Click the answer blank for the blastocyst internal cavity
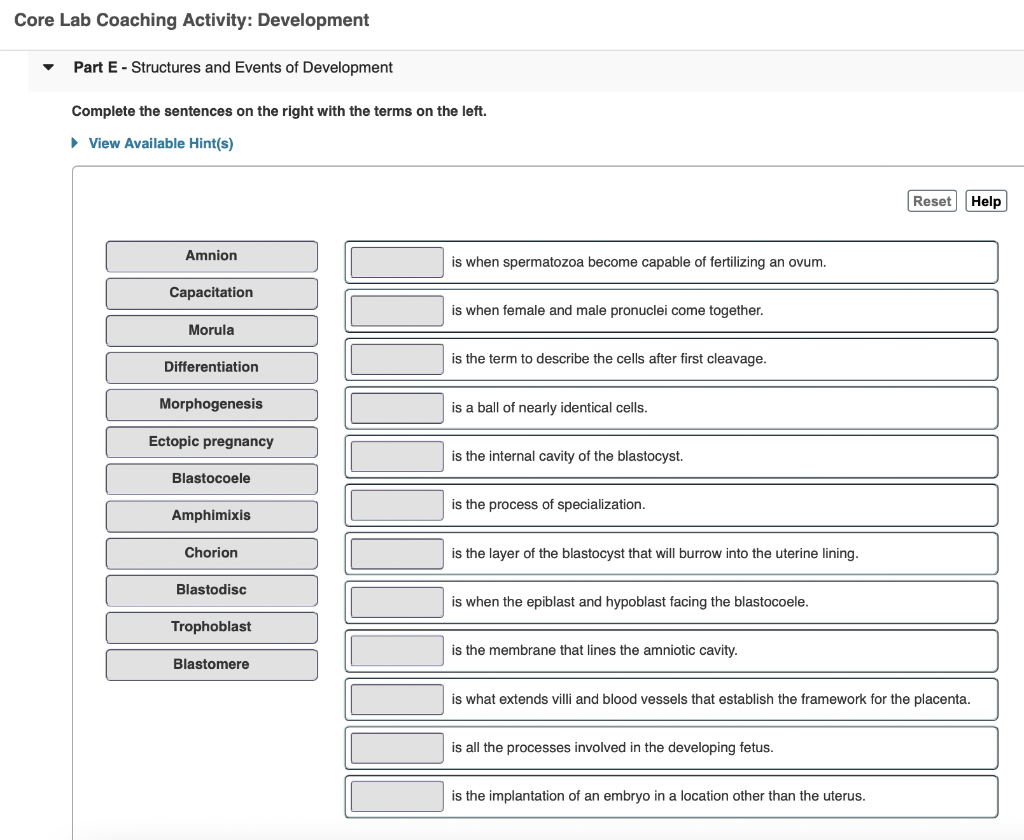The width and height of the screenshot is (1024, 840). pyautogui.click(x=395, y=456)
